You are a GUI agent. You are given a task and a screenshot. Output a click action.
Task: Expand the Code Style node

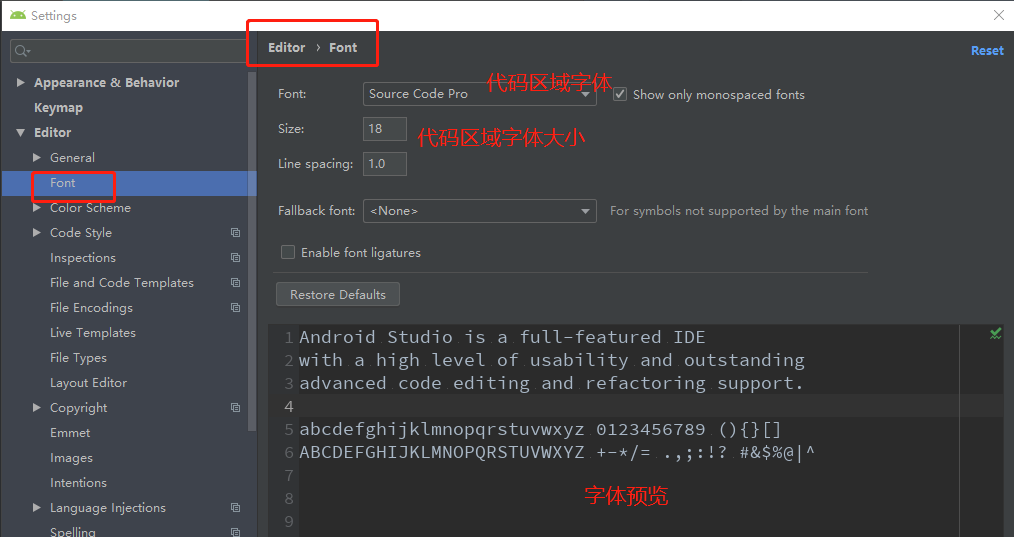[37, 232]
